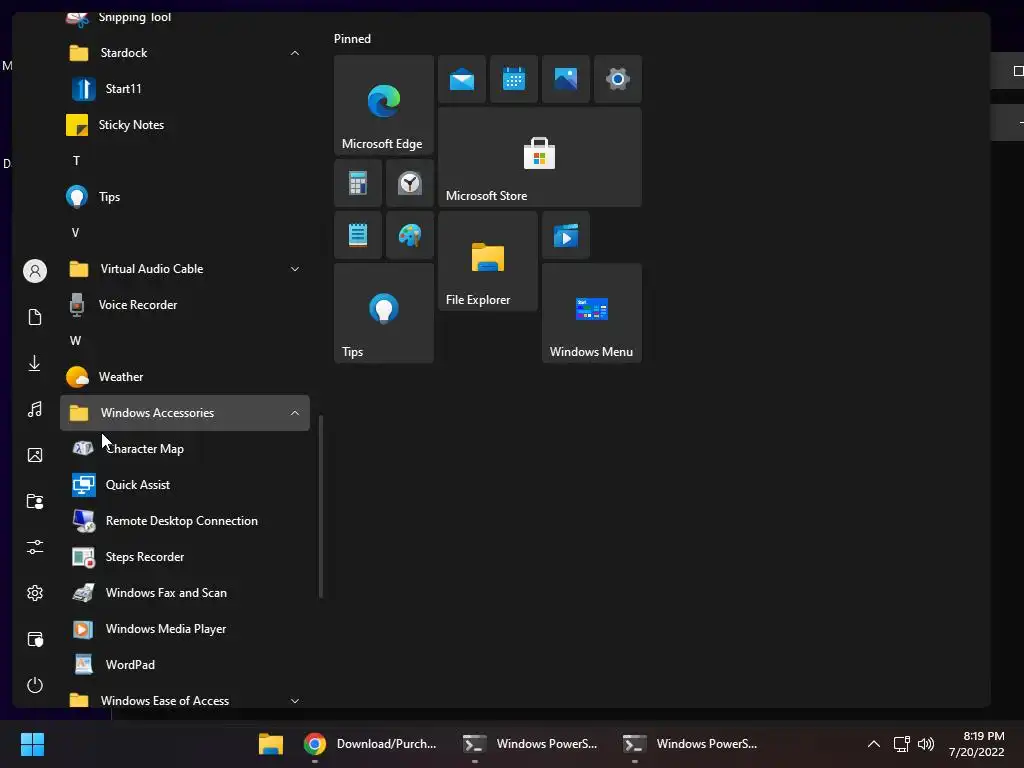This screenshot has height=768, width=1024.
Task: Start Quick Assist
Action: pos(185,485)
